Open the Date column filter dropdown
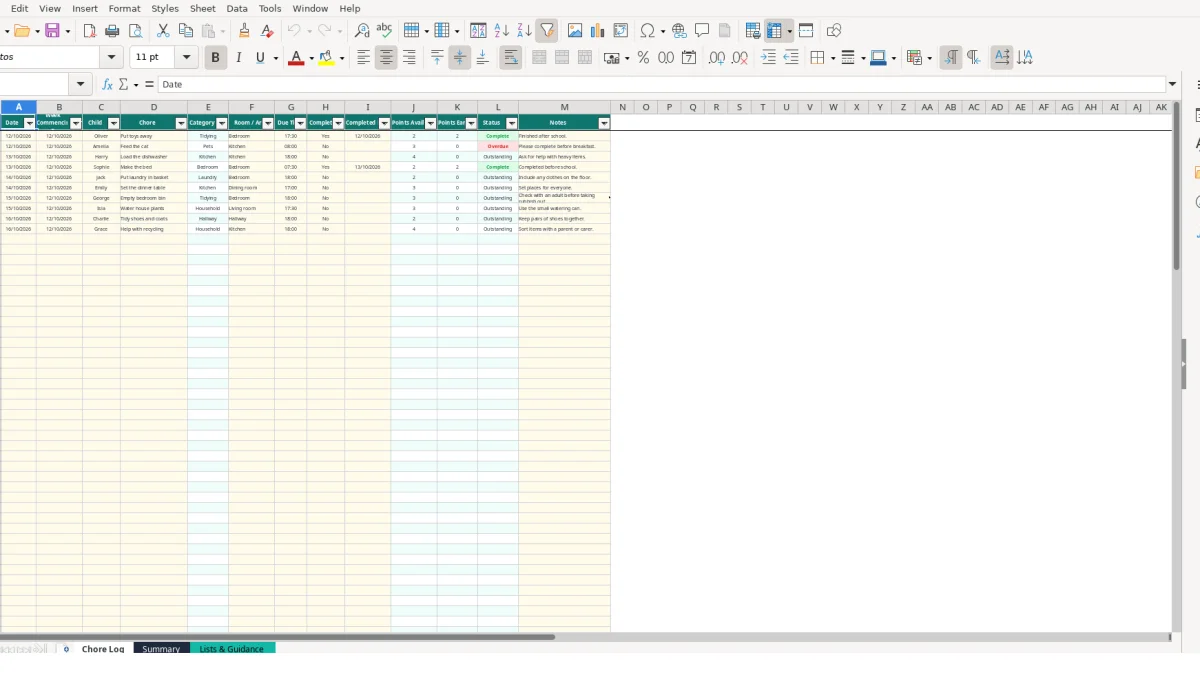Viewport: 1200px width, 675px height. click(30, 123)
